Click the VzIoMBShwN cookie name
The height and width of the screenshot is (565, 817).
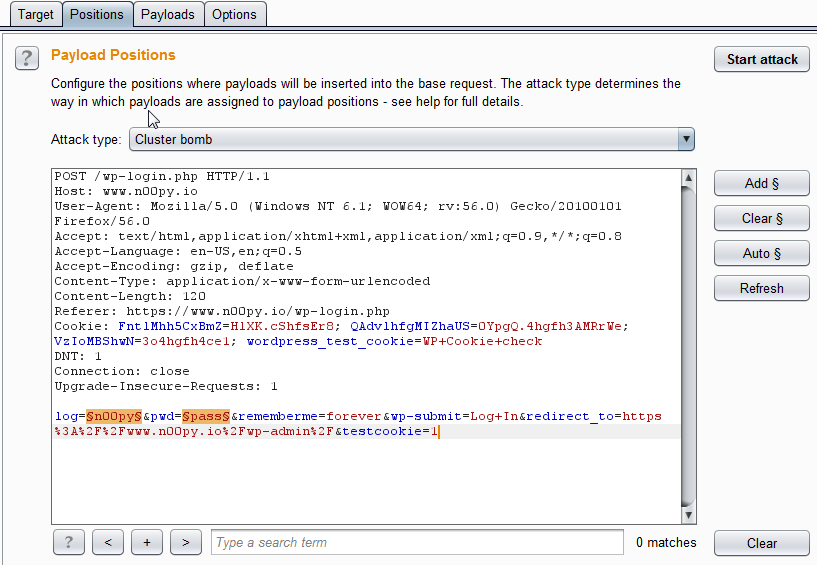[94, 341]
